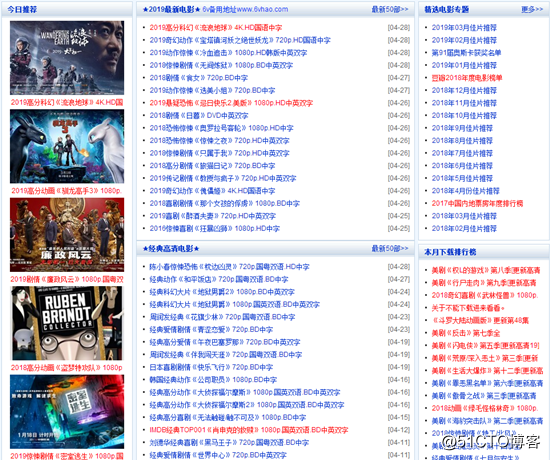
Task: Open 2018高分剧情《旅猫日记》link
Action: tap(212, 166)
